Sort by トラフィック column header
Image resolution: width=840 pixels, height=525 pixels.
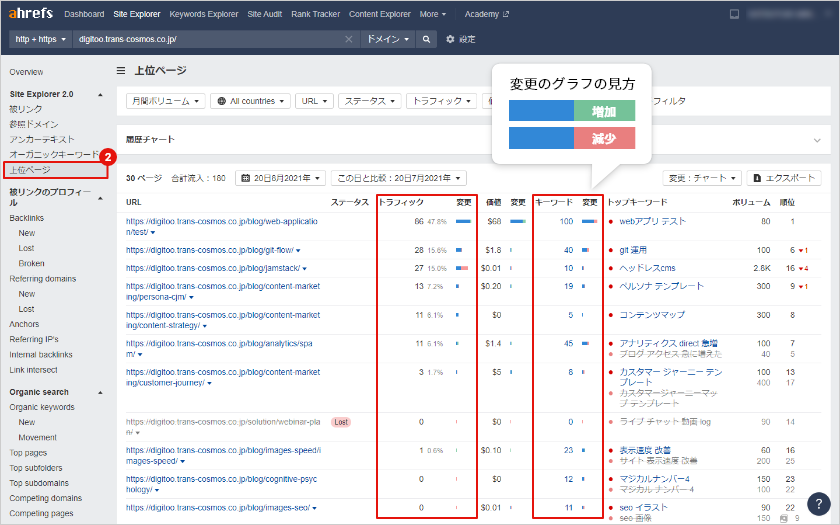coord(401,202)
